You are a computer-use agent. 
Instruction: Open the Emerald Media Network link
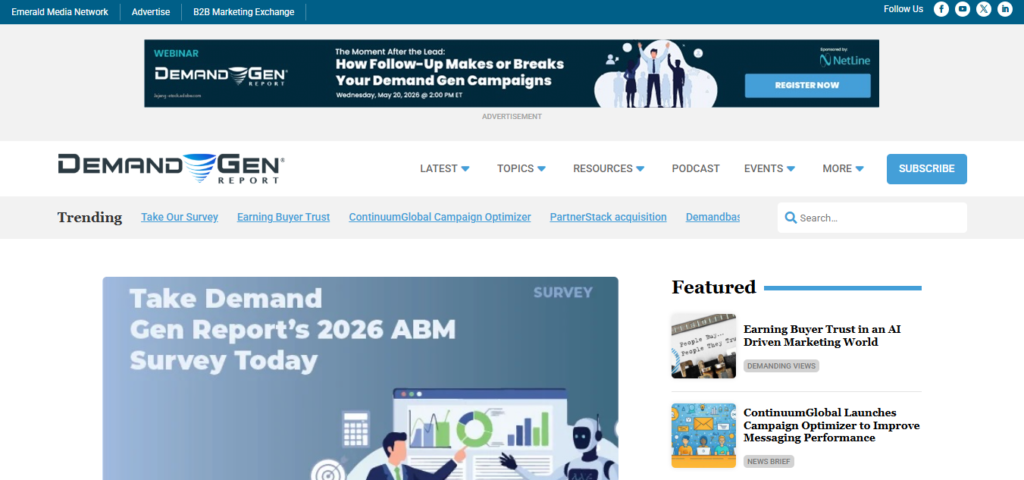(x=60, y=12)
